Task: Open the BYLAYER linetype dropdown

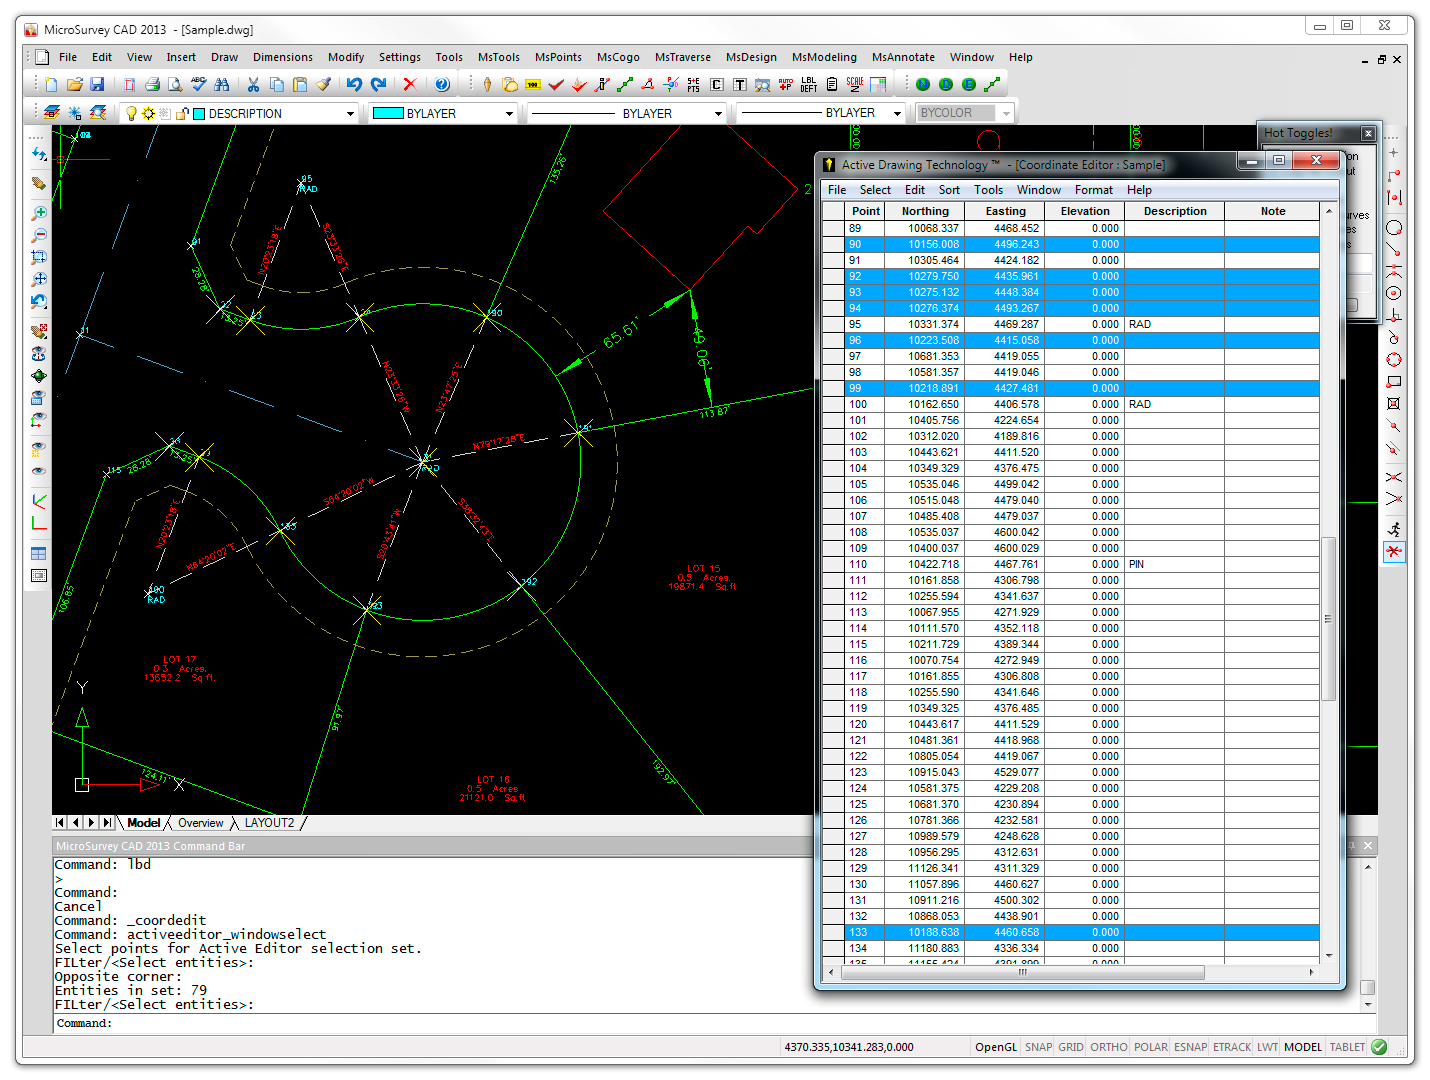Action: (718, 114)
